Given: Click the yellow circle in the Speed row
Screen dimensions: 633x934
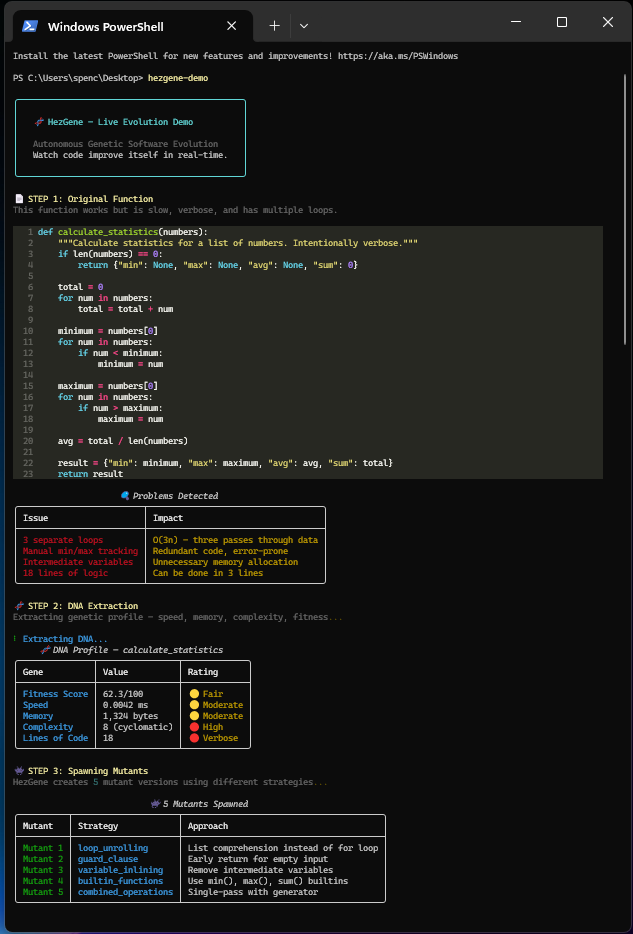Looking at the screenshot, I should coord(194,705).
